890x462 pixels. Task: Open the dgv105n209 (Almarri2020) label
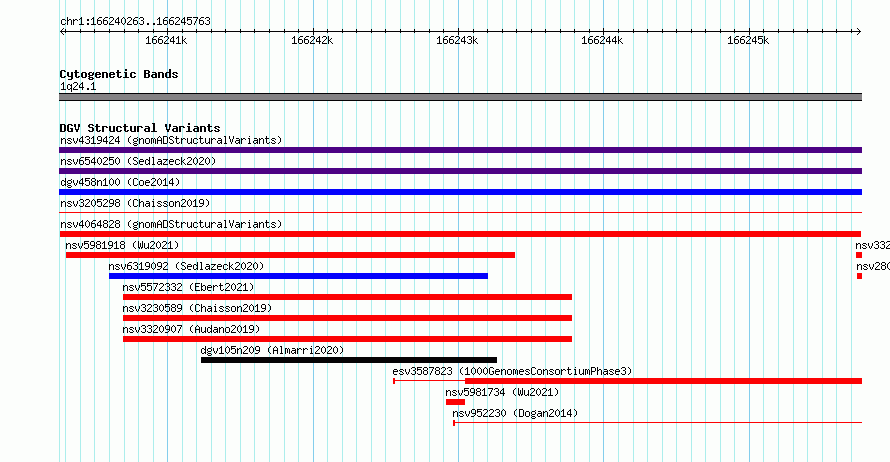click(x=272, y=350)
